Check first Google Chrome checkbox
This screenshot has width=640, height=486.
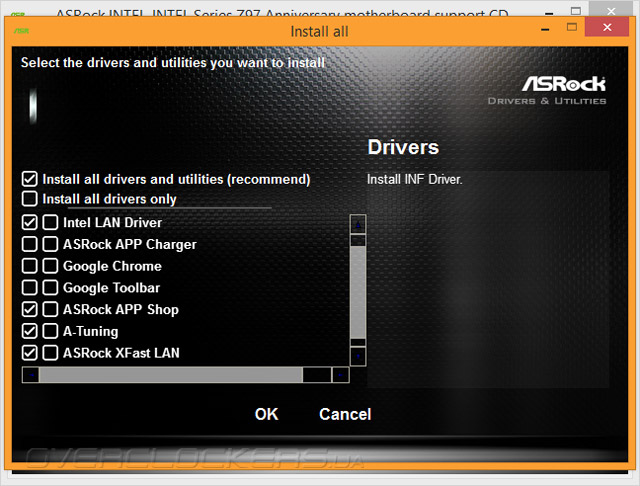(x=30, y=266)
